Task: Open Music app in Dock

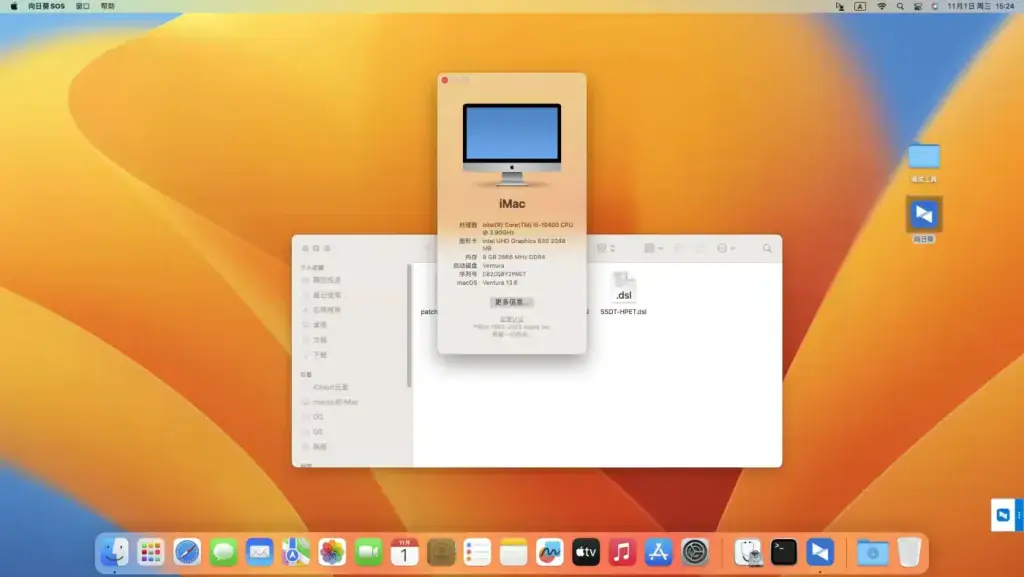Action: [622, 552]
